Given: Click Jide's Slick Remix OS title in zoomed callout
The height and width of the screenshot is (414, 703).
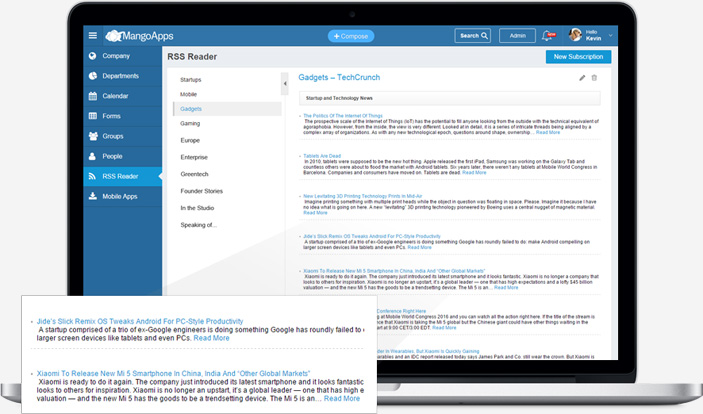Looking at the screenshot, I should [140, 321].
